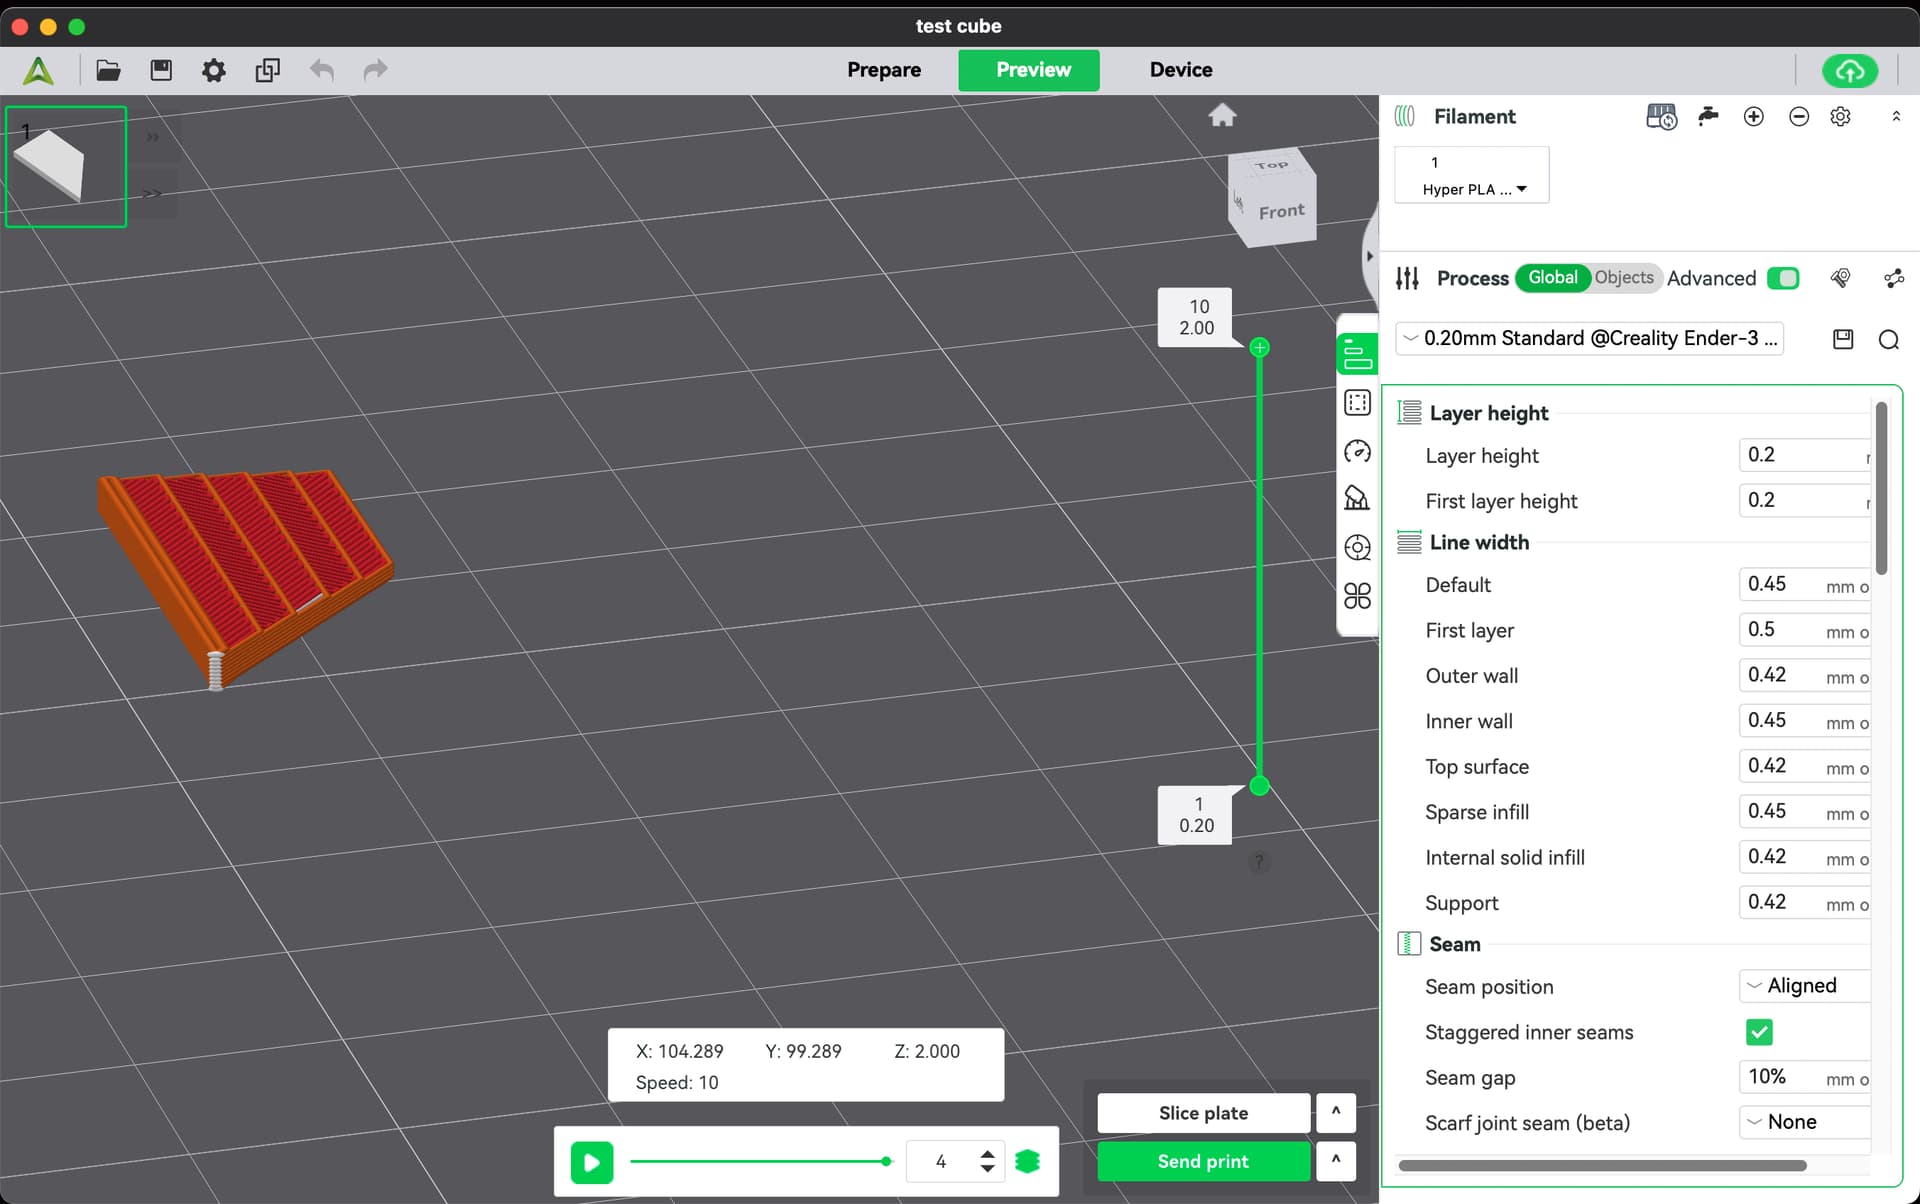Expand the 0.20mm Standard preset dropdown
Screen dimensions: 1920x1204
click(x=1589, y=339)
